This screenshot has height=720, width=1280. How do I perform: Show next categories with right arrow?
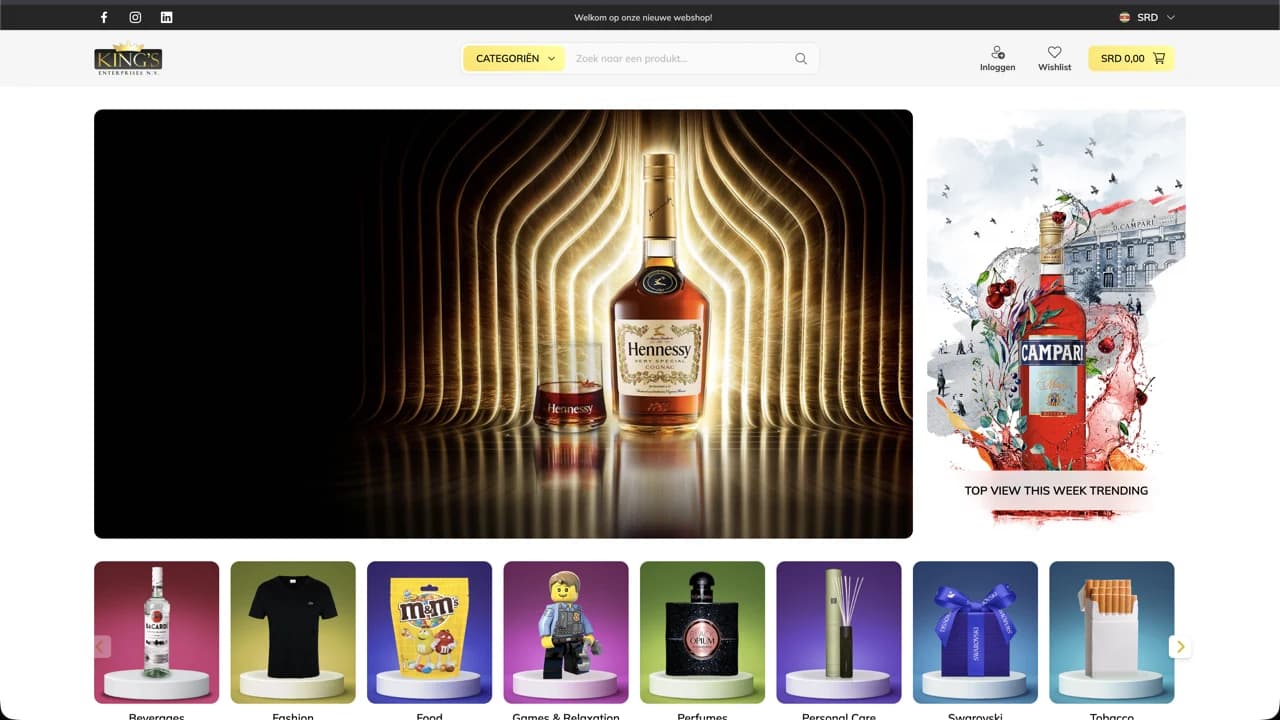[x=1180, y=647]
